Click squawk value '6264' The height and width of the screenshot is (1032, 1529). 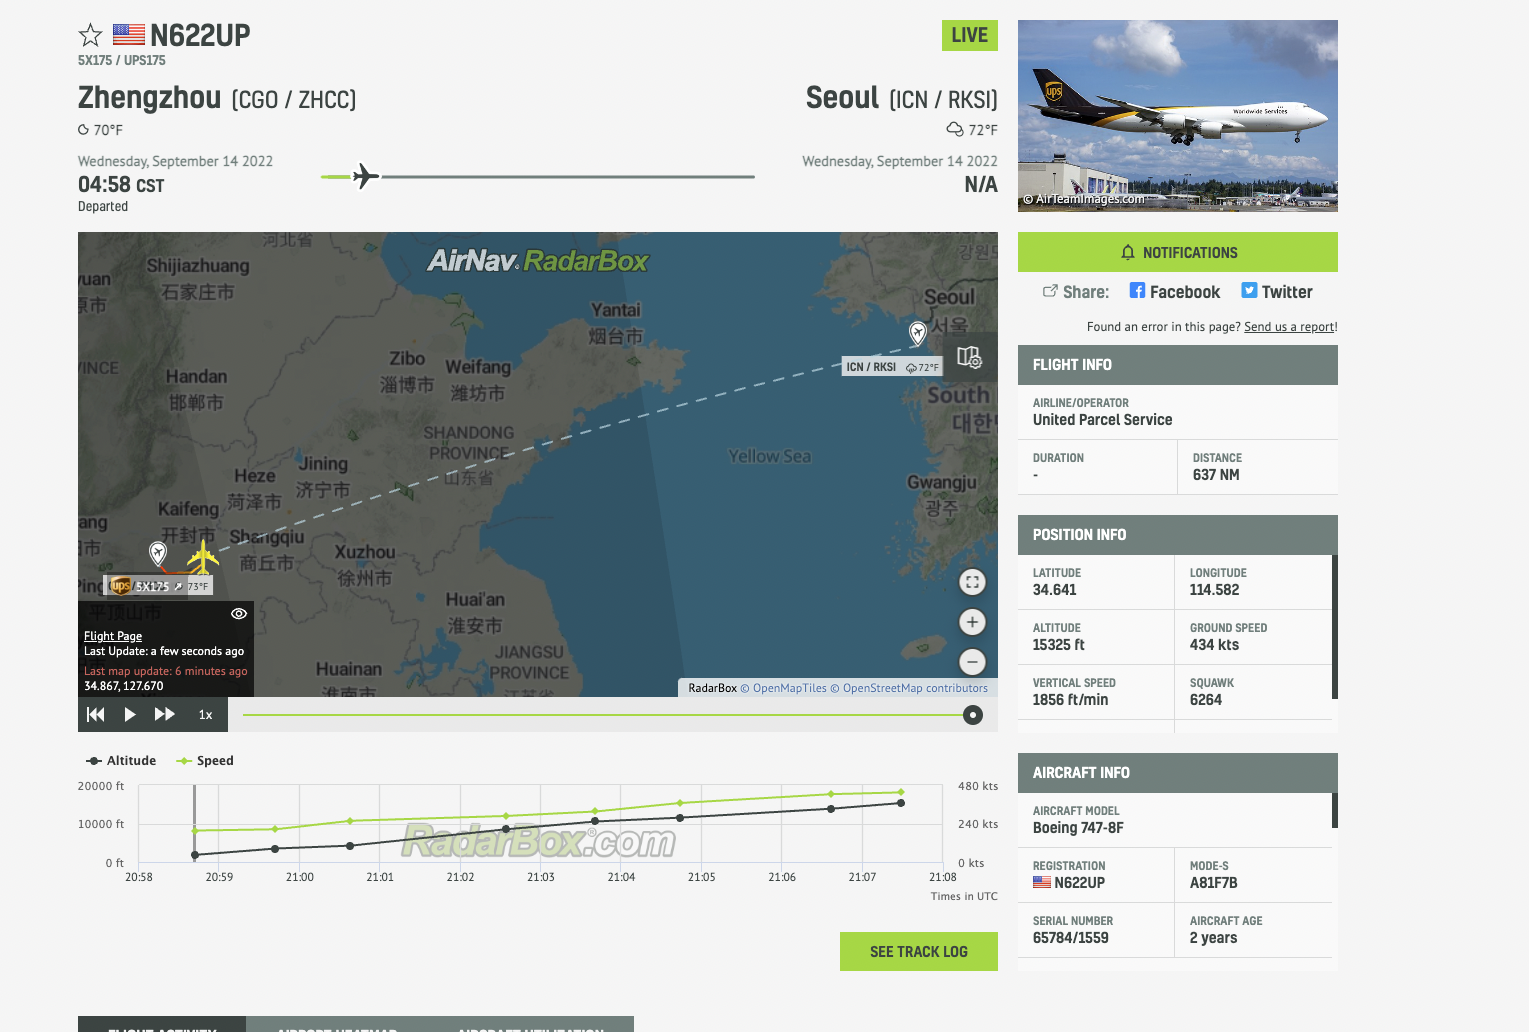click(1206, 700)
